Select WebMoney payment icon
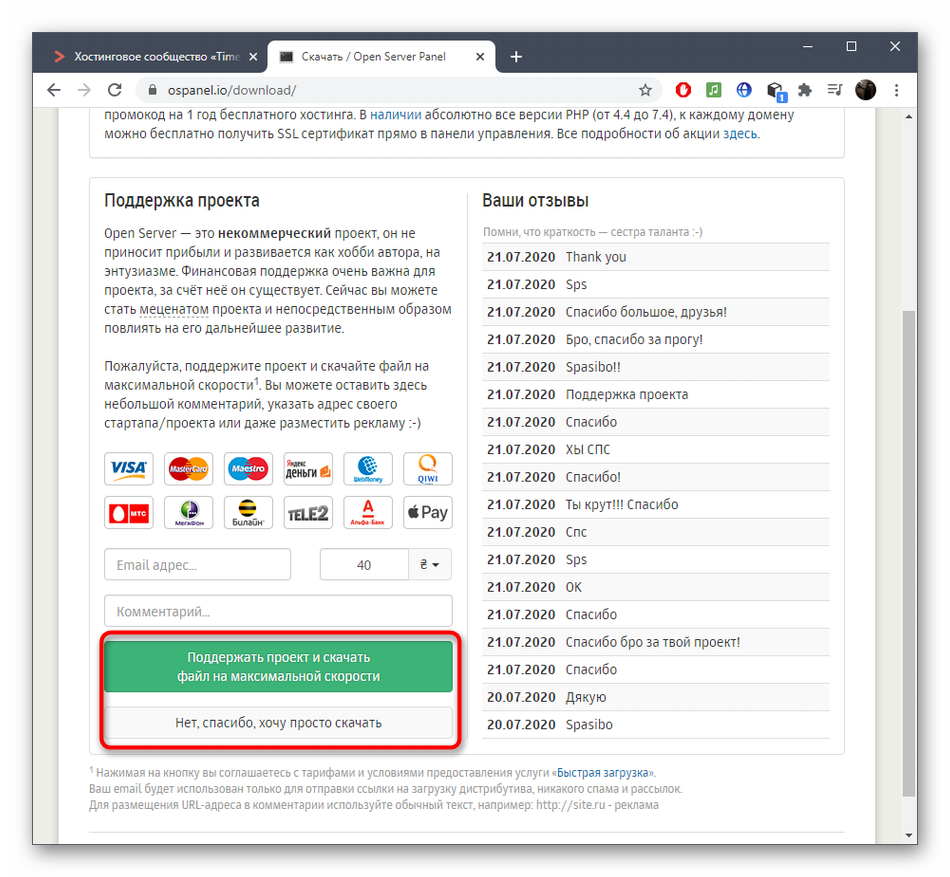This screenshot has width=950, height=877. coord(368,468)
